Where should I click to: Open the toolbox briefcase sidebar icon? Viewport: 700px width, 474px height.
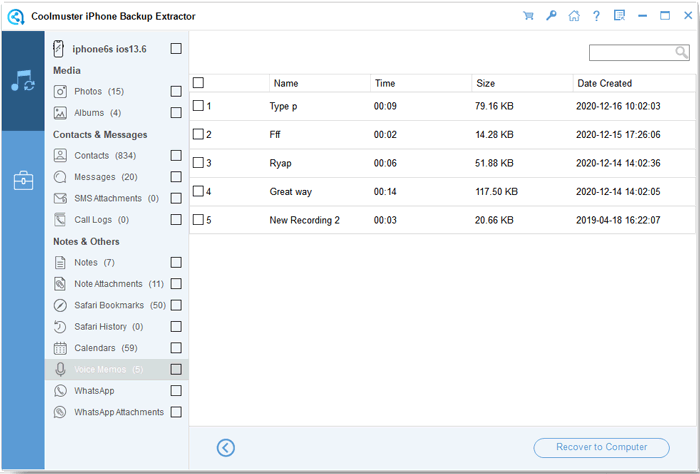click(23, 181)
